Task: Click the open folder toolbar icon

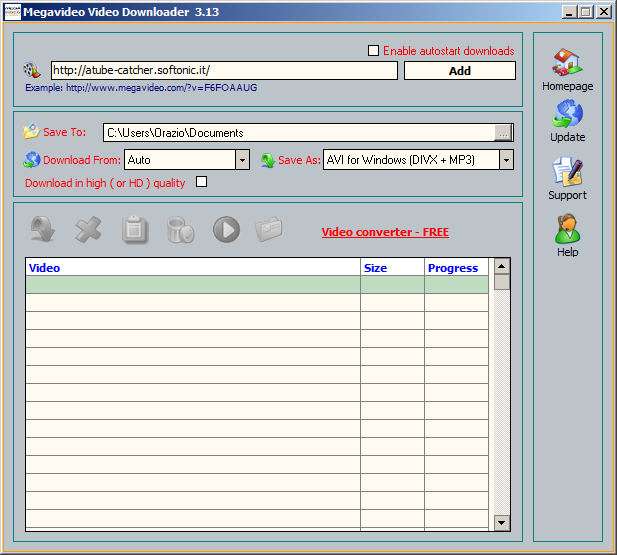Action: [269, 229]
